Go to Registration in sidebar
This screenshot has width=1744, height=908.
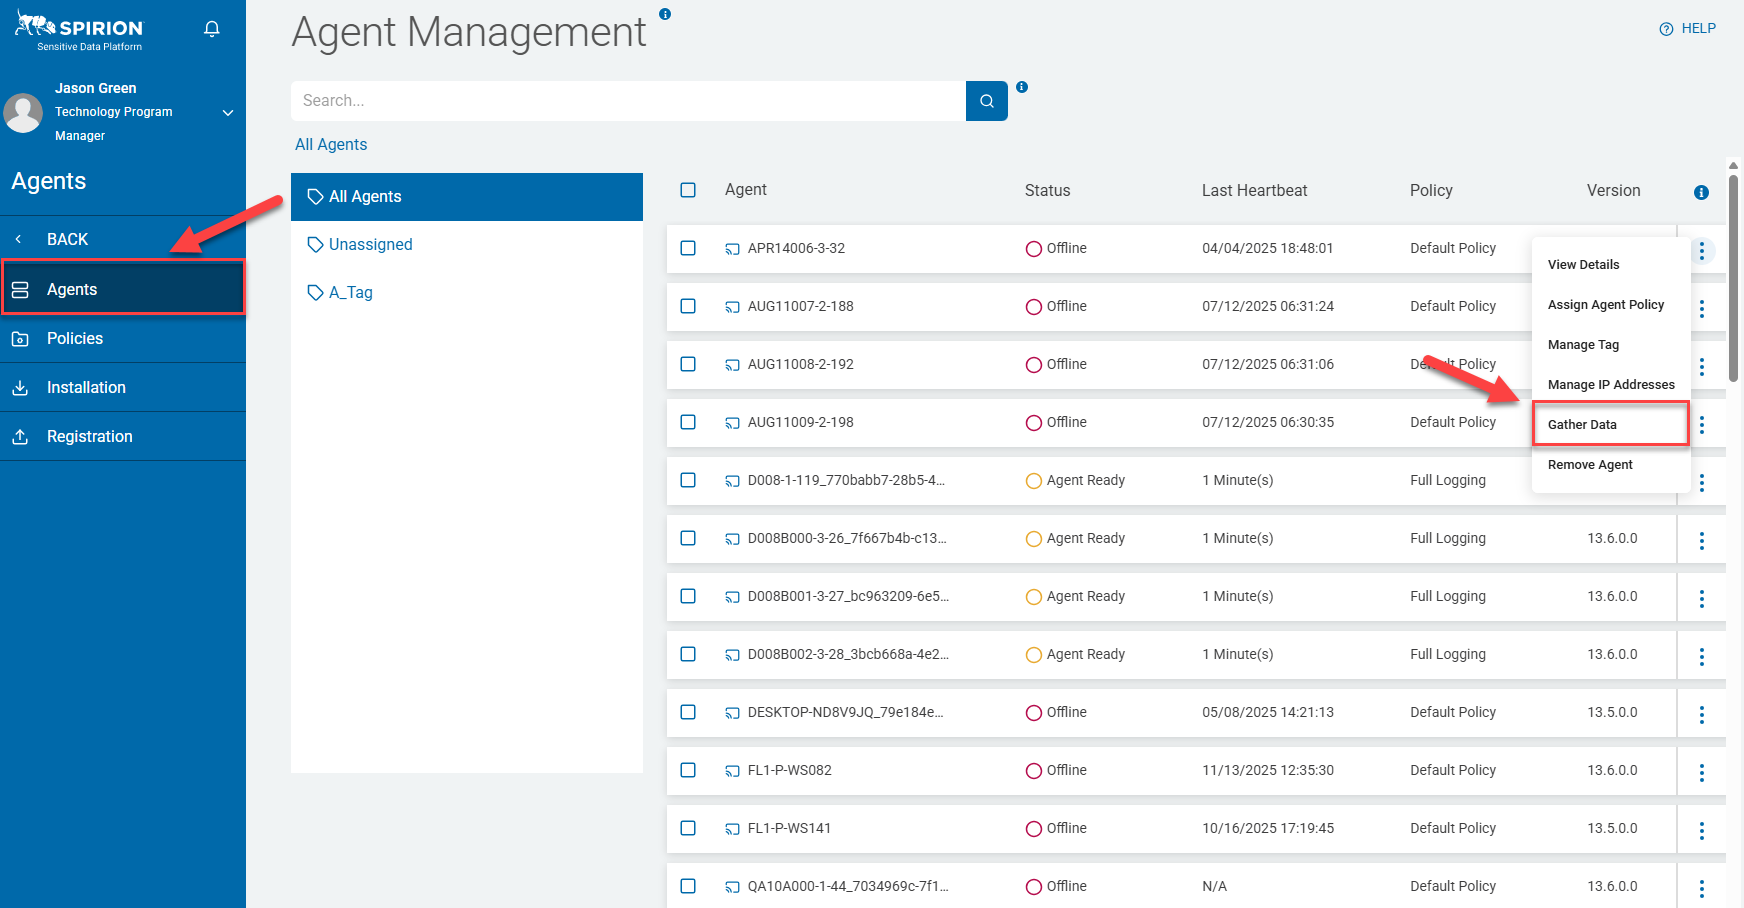(x=89, y=436)
